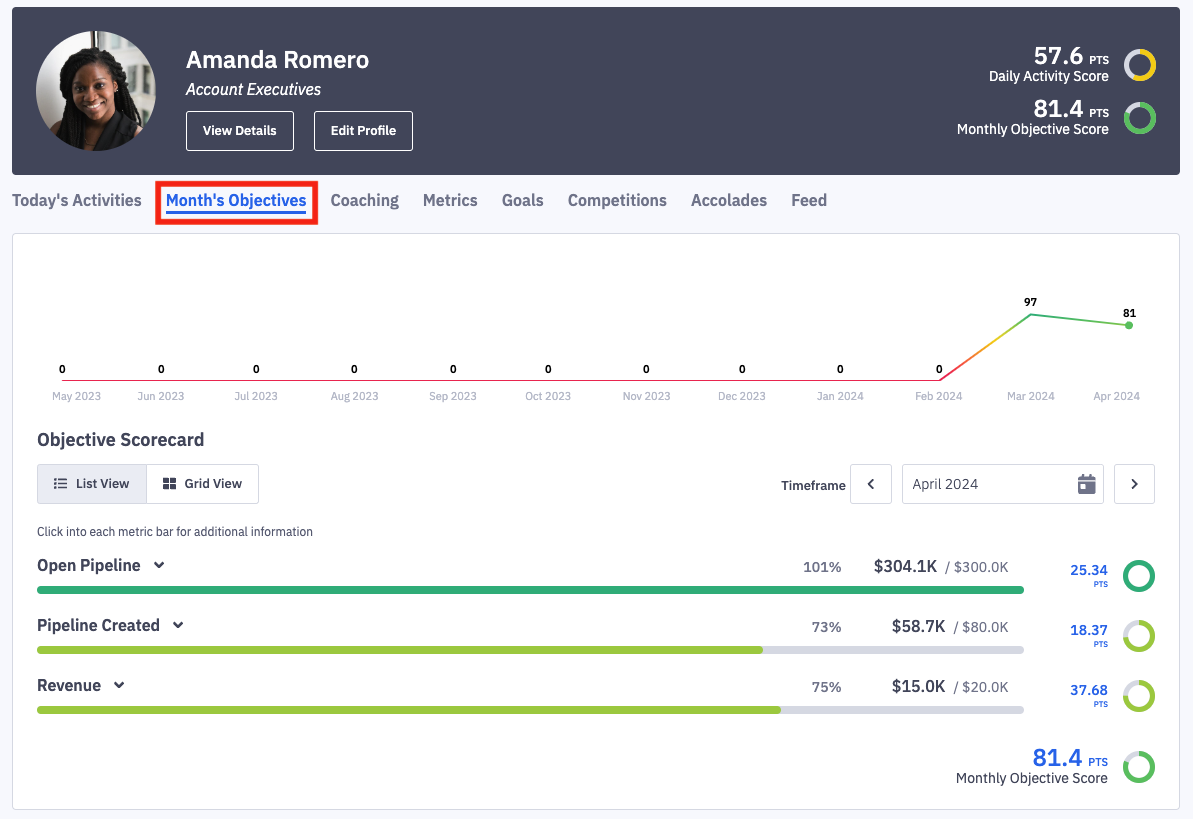
Task: Open Today's Activities tab
Action: click(x=77, y=201)
